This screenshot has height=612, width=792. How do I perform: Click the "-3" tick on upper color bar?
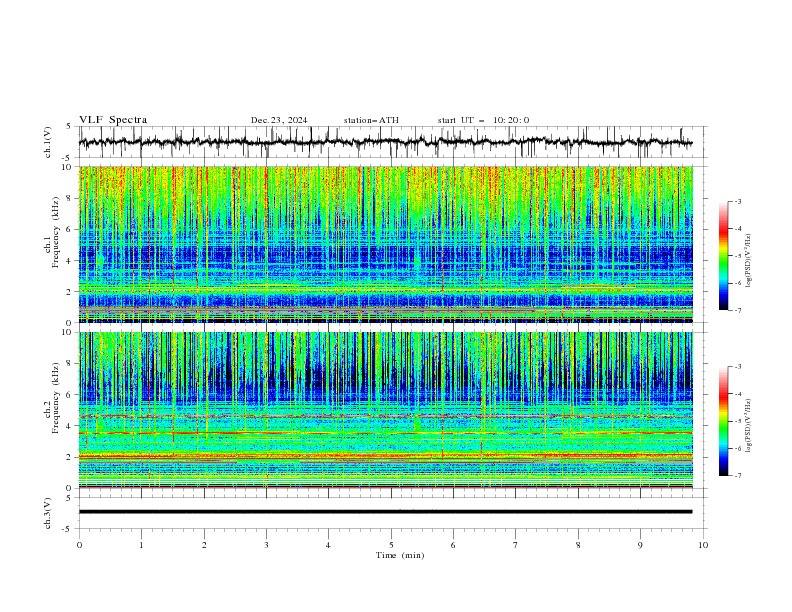(x=737, y=201)
